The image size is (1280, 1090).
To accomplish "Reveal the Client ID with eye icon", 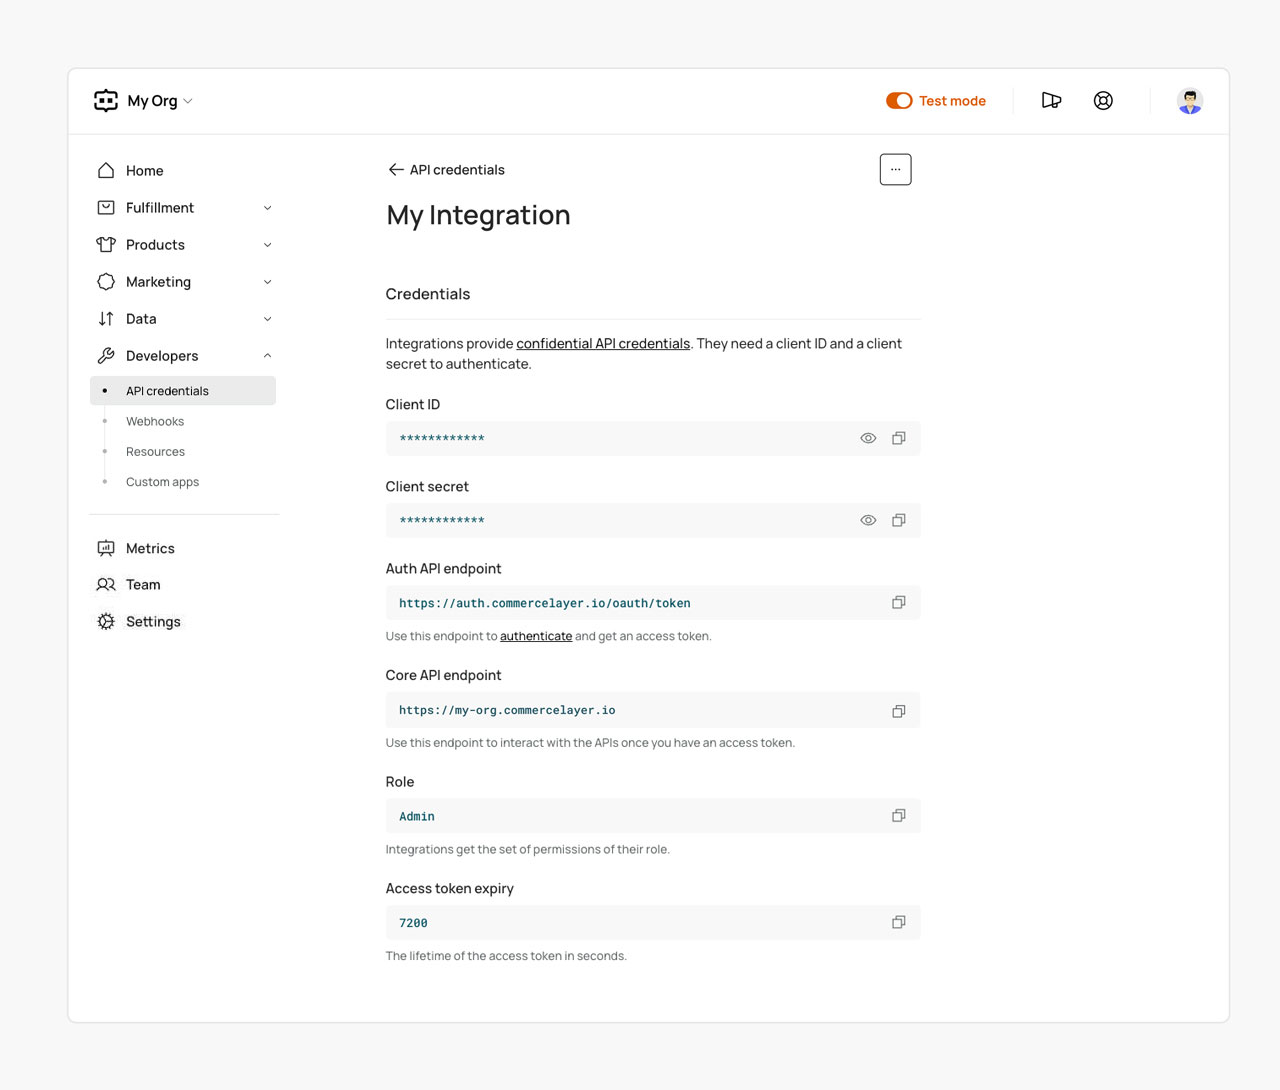I will [x=868, y=438].
